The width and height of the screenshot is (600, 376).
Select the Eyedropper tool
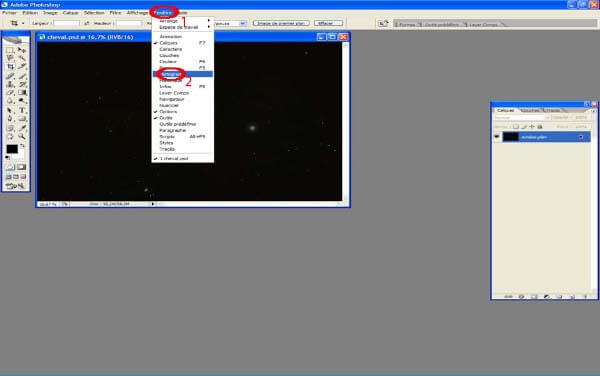pyautogui.click(x=22, y=128)
